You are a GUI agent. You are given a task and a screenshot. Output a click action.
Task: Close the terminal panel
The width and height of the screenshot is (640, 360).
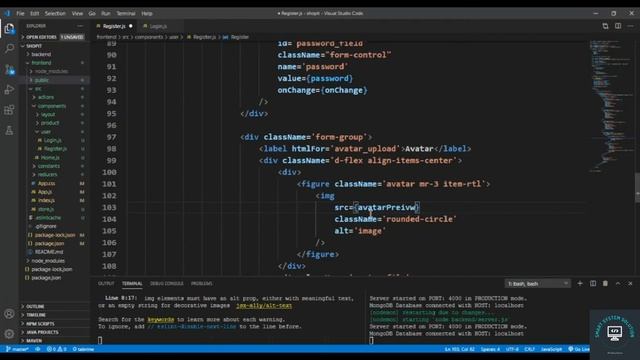click(x=631, y=283)
